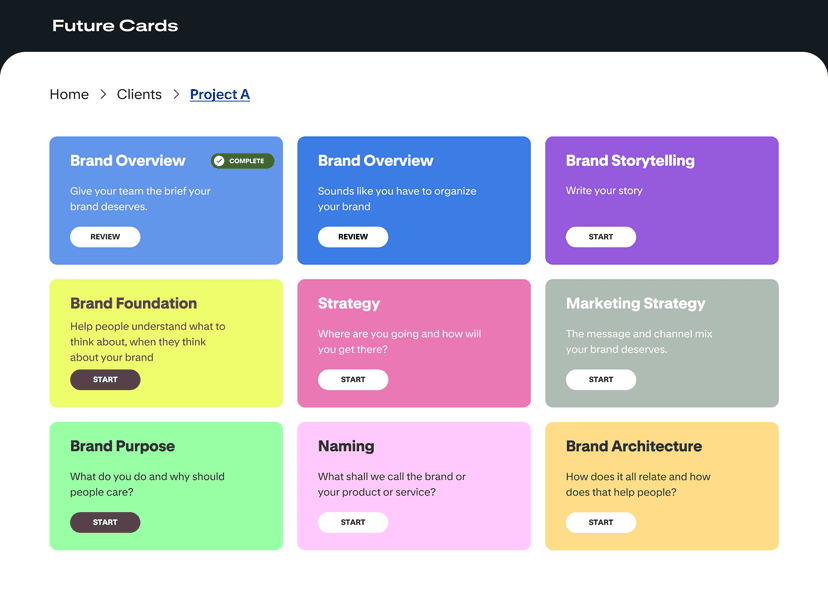The height and width of the screenshot is (589, 828).
Task: Click the Future Cards logo
Action: 115,26
